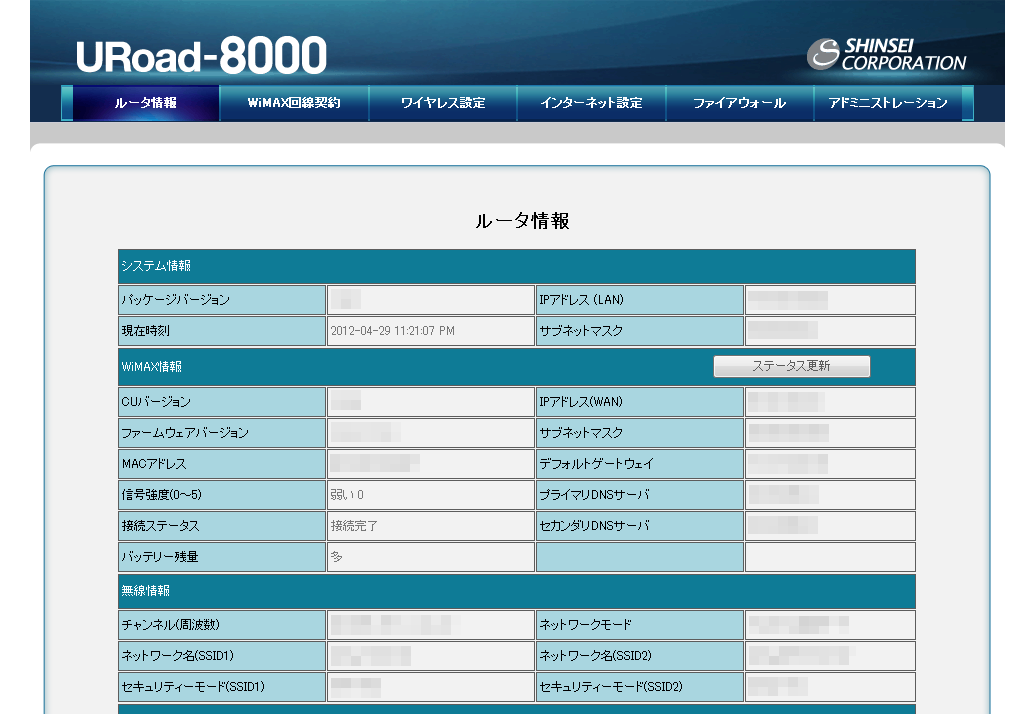Select battery level value 多

[x=336, y=557]
